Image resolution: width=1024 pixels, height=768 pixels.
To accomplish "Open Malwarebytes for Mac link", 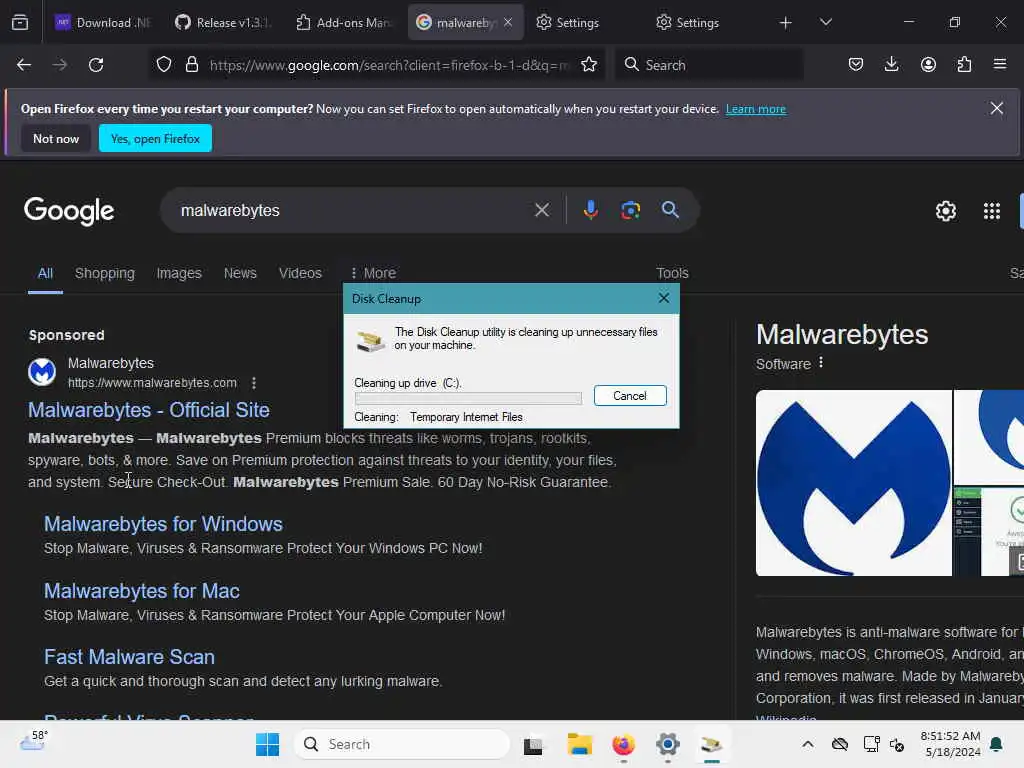I will click(142, 591).
